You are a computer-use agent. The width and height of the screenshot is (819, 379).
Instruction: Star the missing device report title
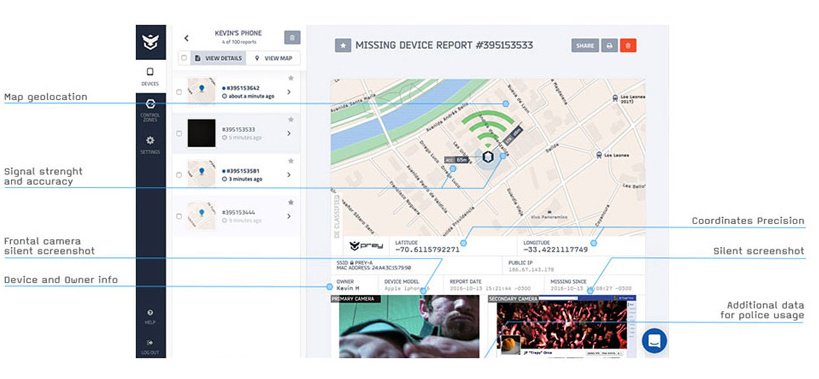pos(343,45)
